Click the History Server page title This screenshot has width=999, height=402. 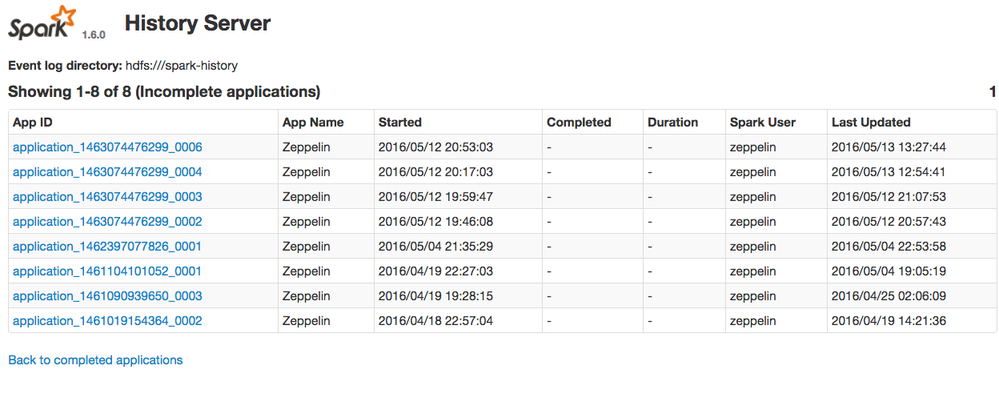click(197, 22)
